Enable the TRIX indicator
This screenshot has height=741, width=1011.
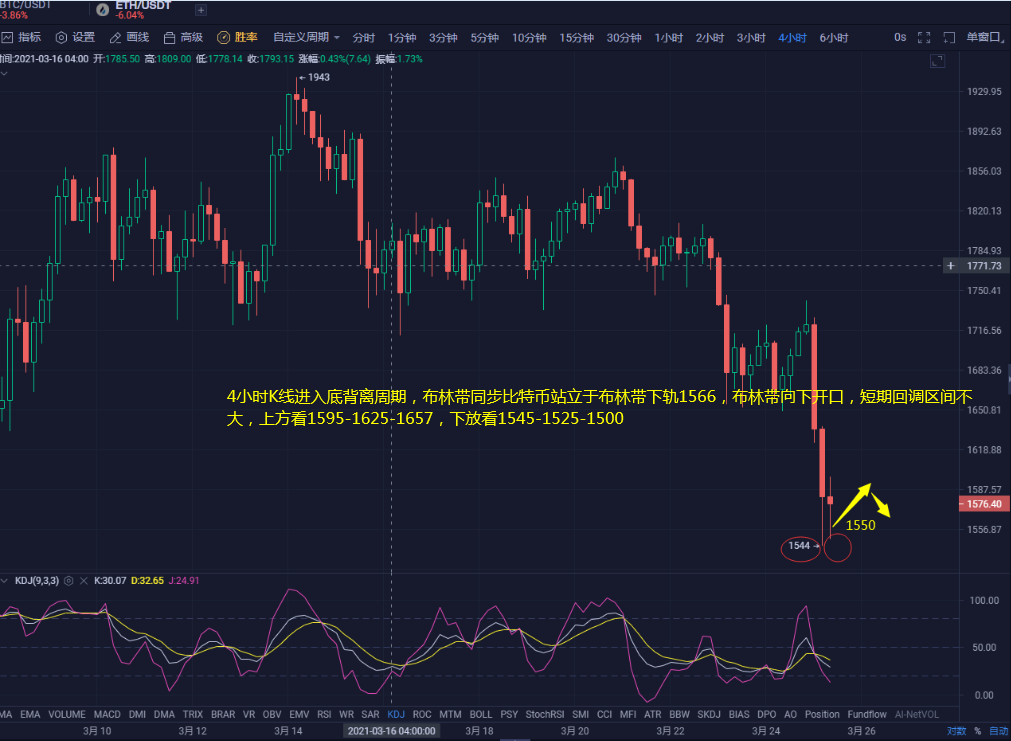tap(193, 714)
